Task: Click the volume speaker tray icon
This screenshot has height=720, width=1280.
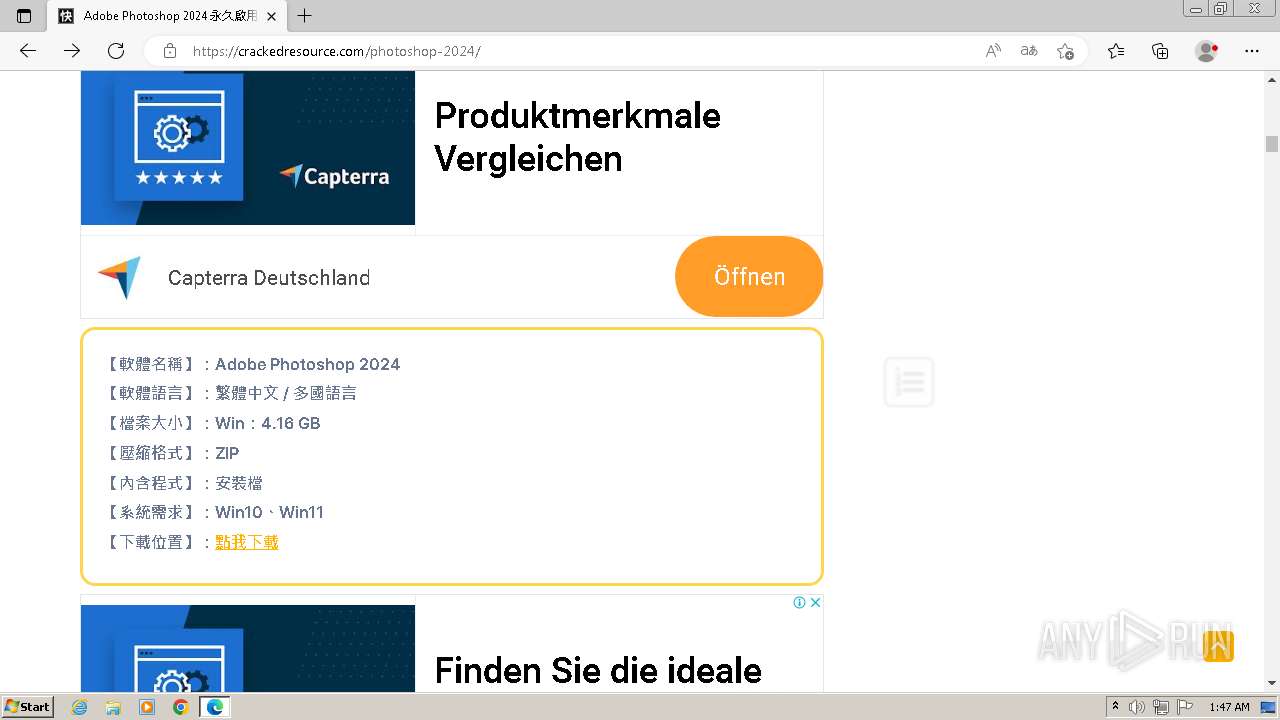Action: click(x=1137, y=707)
